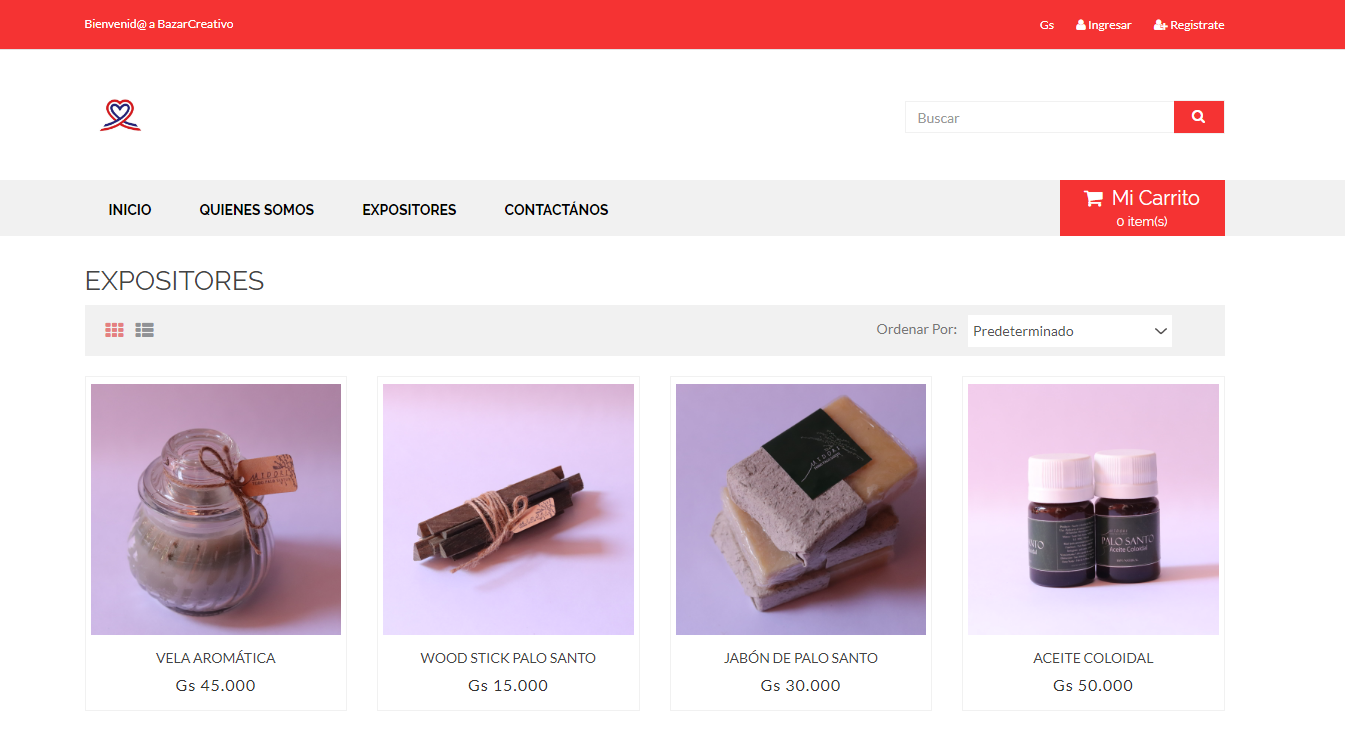Click the user icon beside Ingresar

point(1081,25)
